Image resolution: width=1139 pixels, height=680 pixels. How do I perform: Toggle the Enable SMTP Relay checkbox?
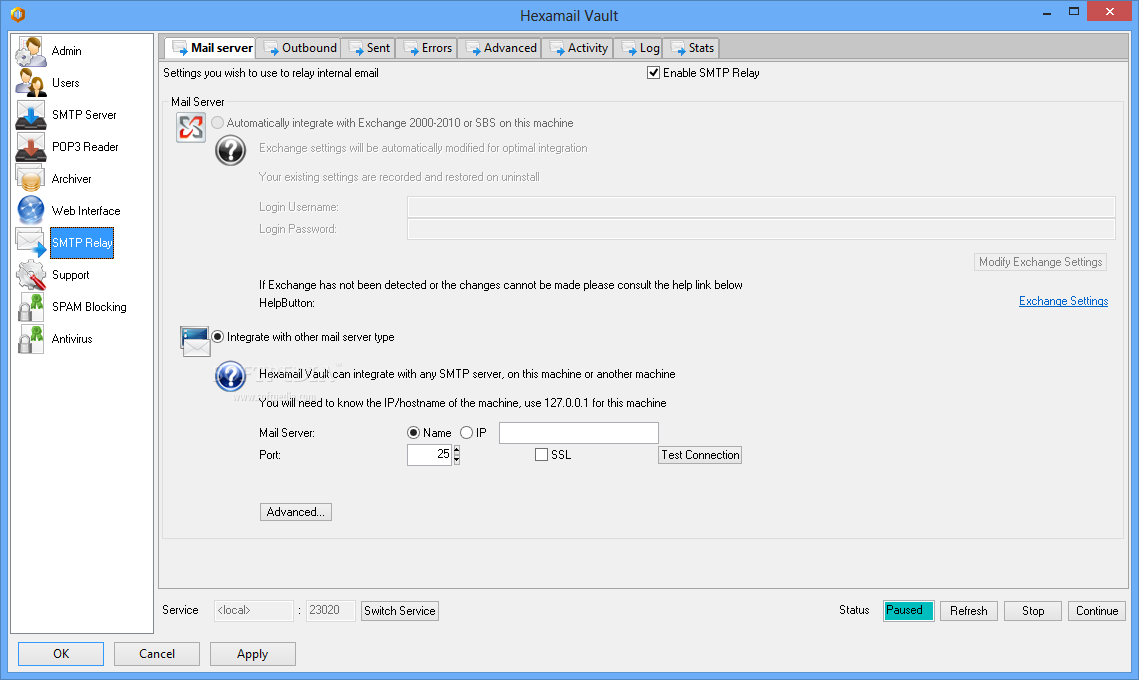click(x=653, y=73)
